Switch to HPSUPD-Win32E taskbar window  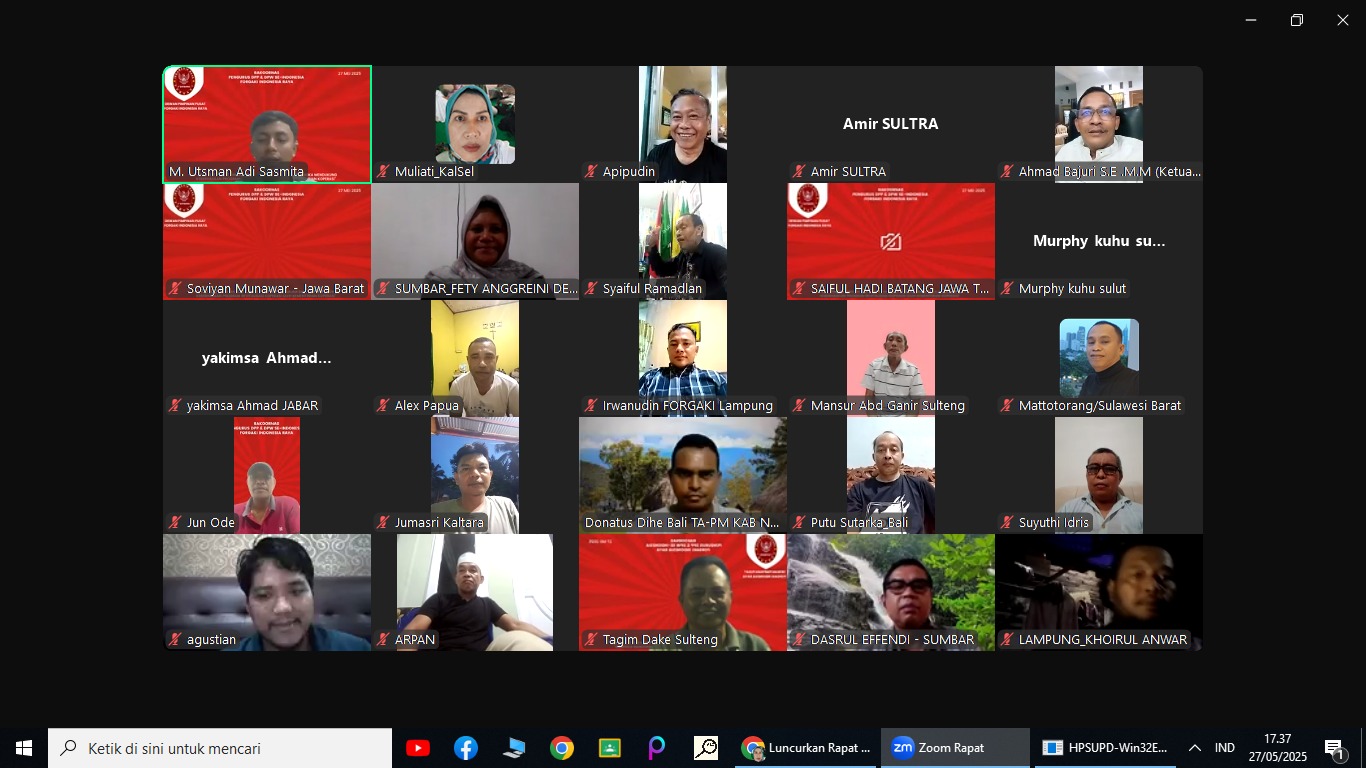click(1105, 748)
